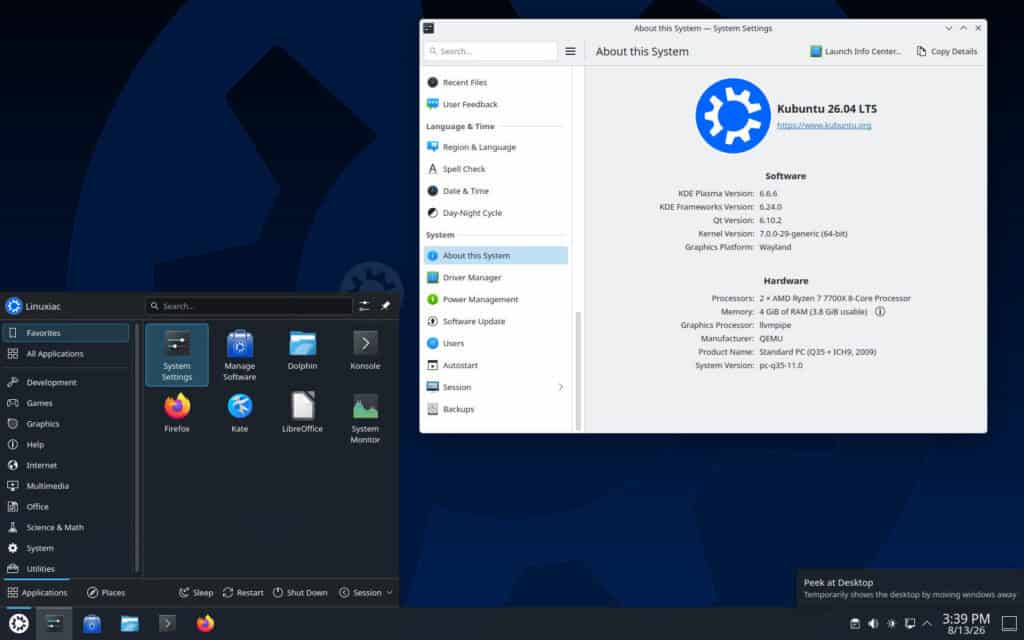Open the hamburger menu in System Settings
This screenshot has width=1024, height=640.
570,51
